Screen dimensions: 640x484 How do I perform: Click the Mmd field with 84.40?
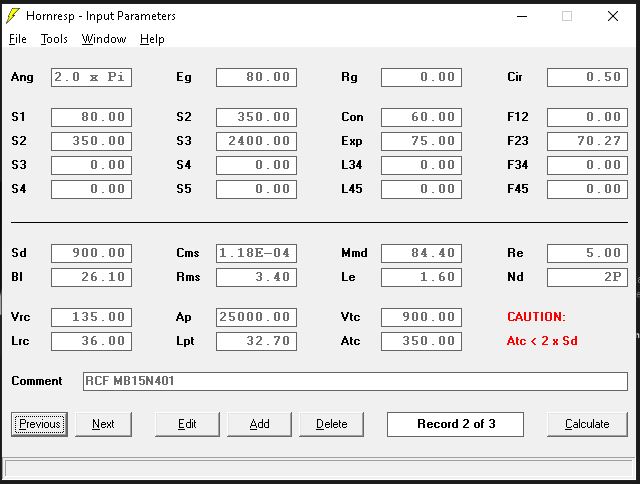click(421, 253)
